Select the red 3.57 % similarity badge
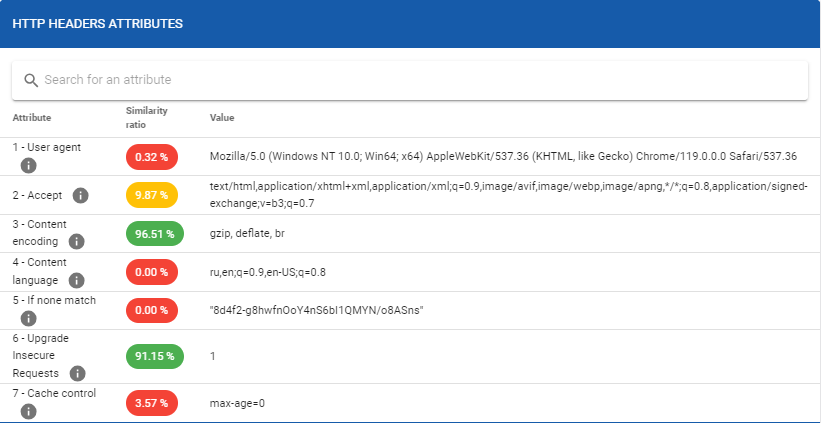The height and width of the screenshot is (423, 821). coord(152,403)
